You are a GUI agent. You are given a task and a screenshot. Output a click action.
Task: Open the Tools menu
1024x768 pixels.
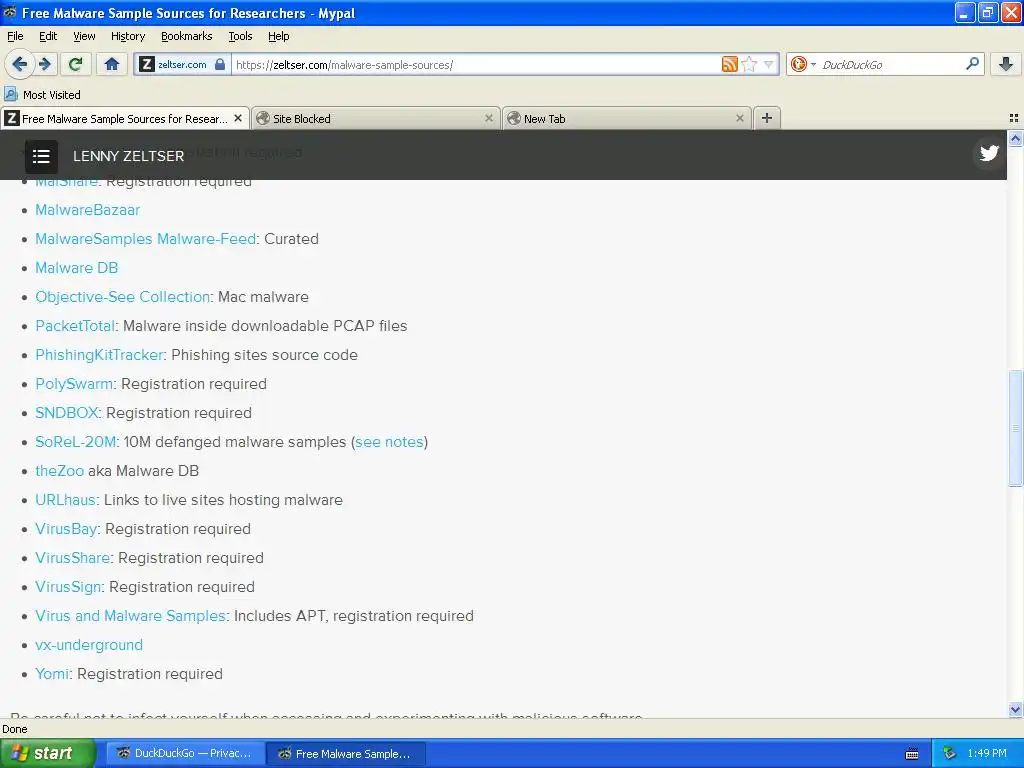point(240,36)
